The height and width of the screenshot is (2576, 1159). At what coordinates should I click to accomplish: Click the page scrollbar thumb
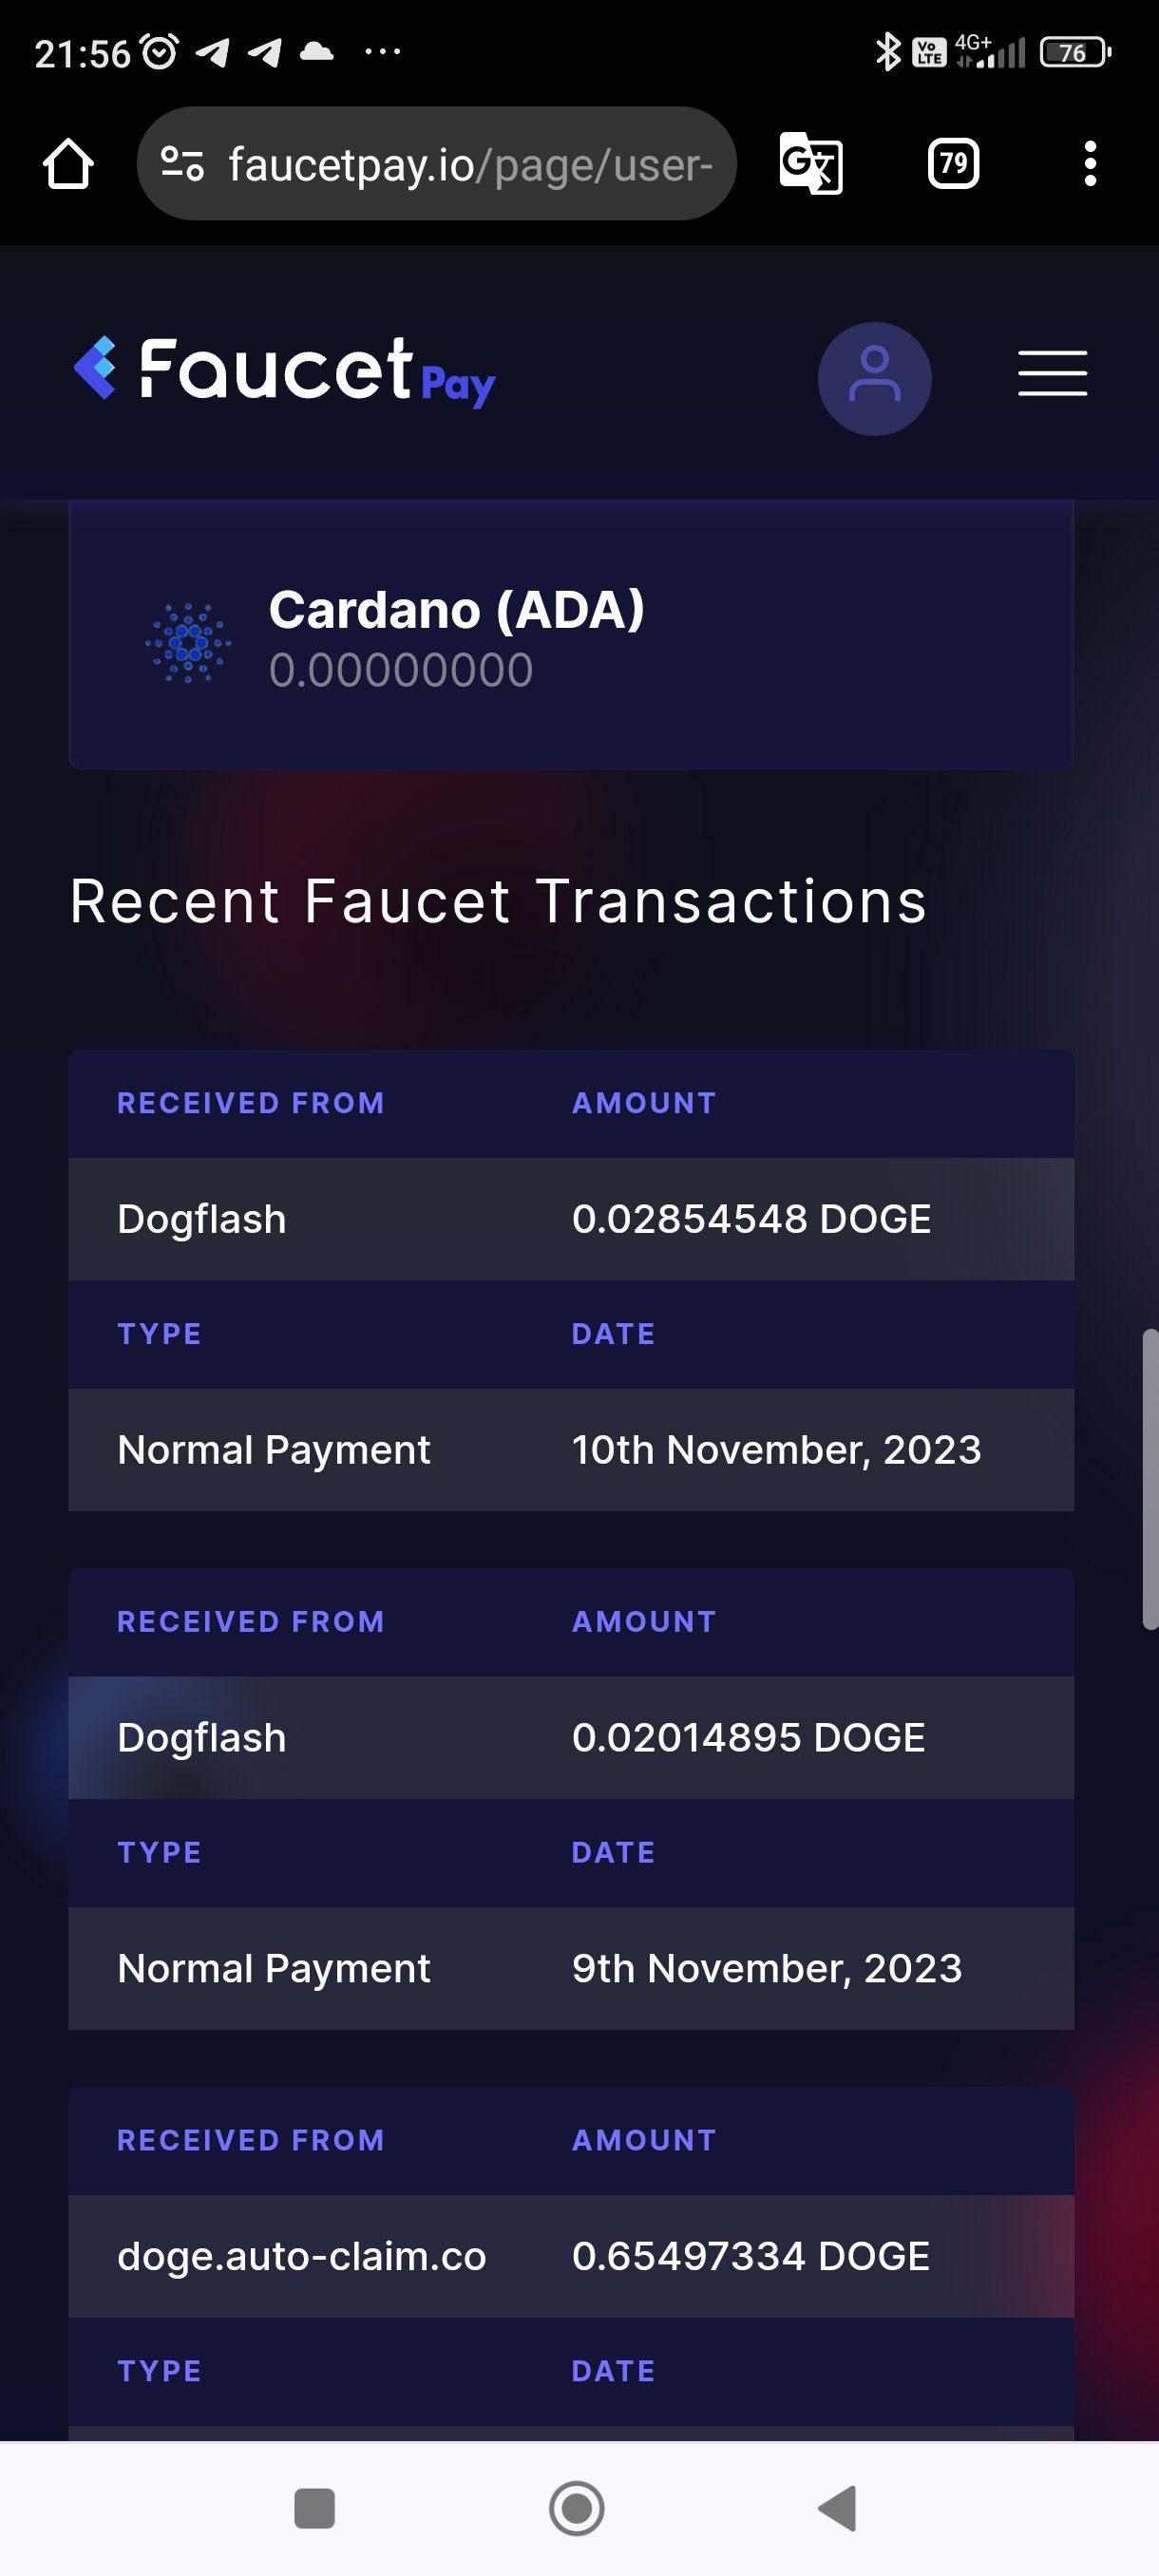[1150, 1480]
